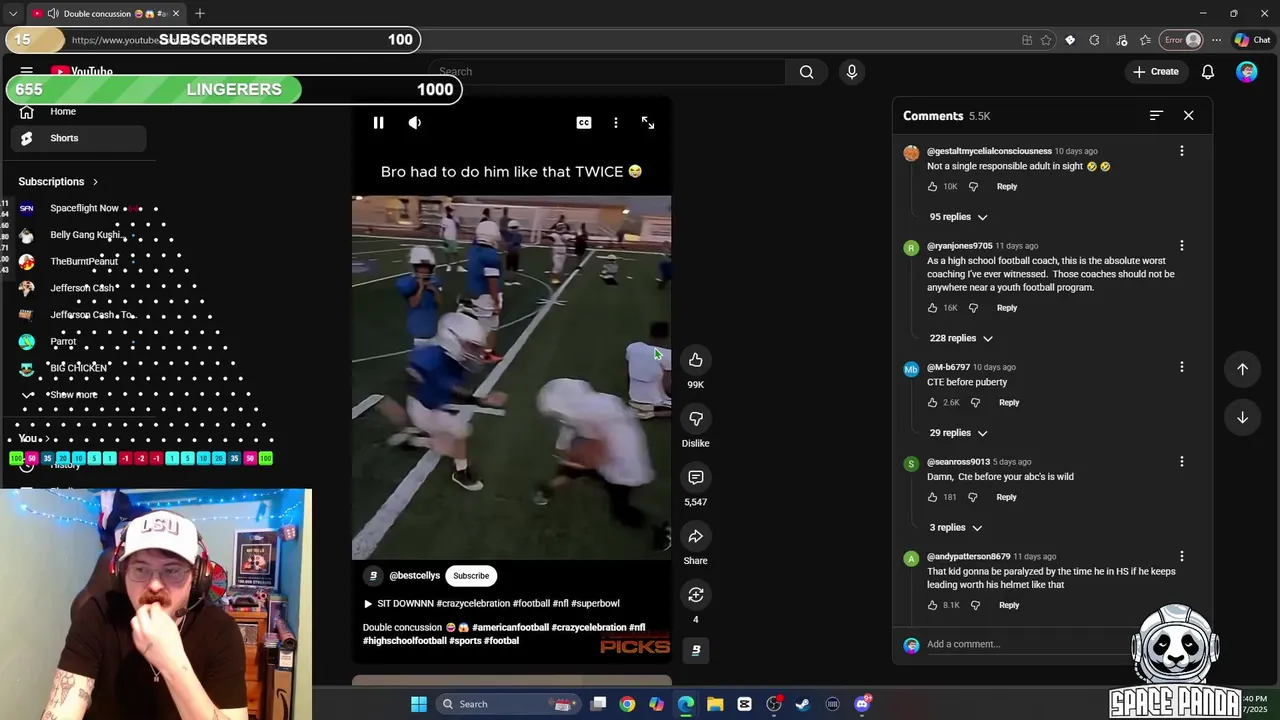
Task: Click the YouTube search box
Action: click(x=607, y=72)
